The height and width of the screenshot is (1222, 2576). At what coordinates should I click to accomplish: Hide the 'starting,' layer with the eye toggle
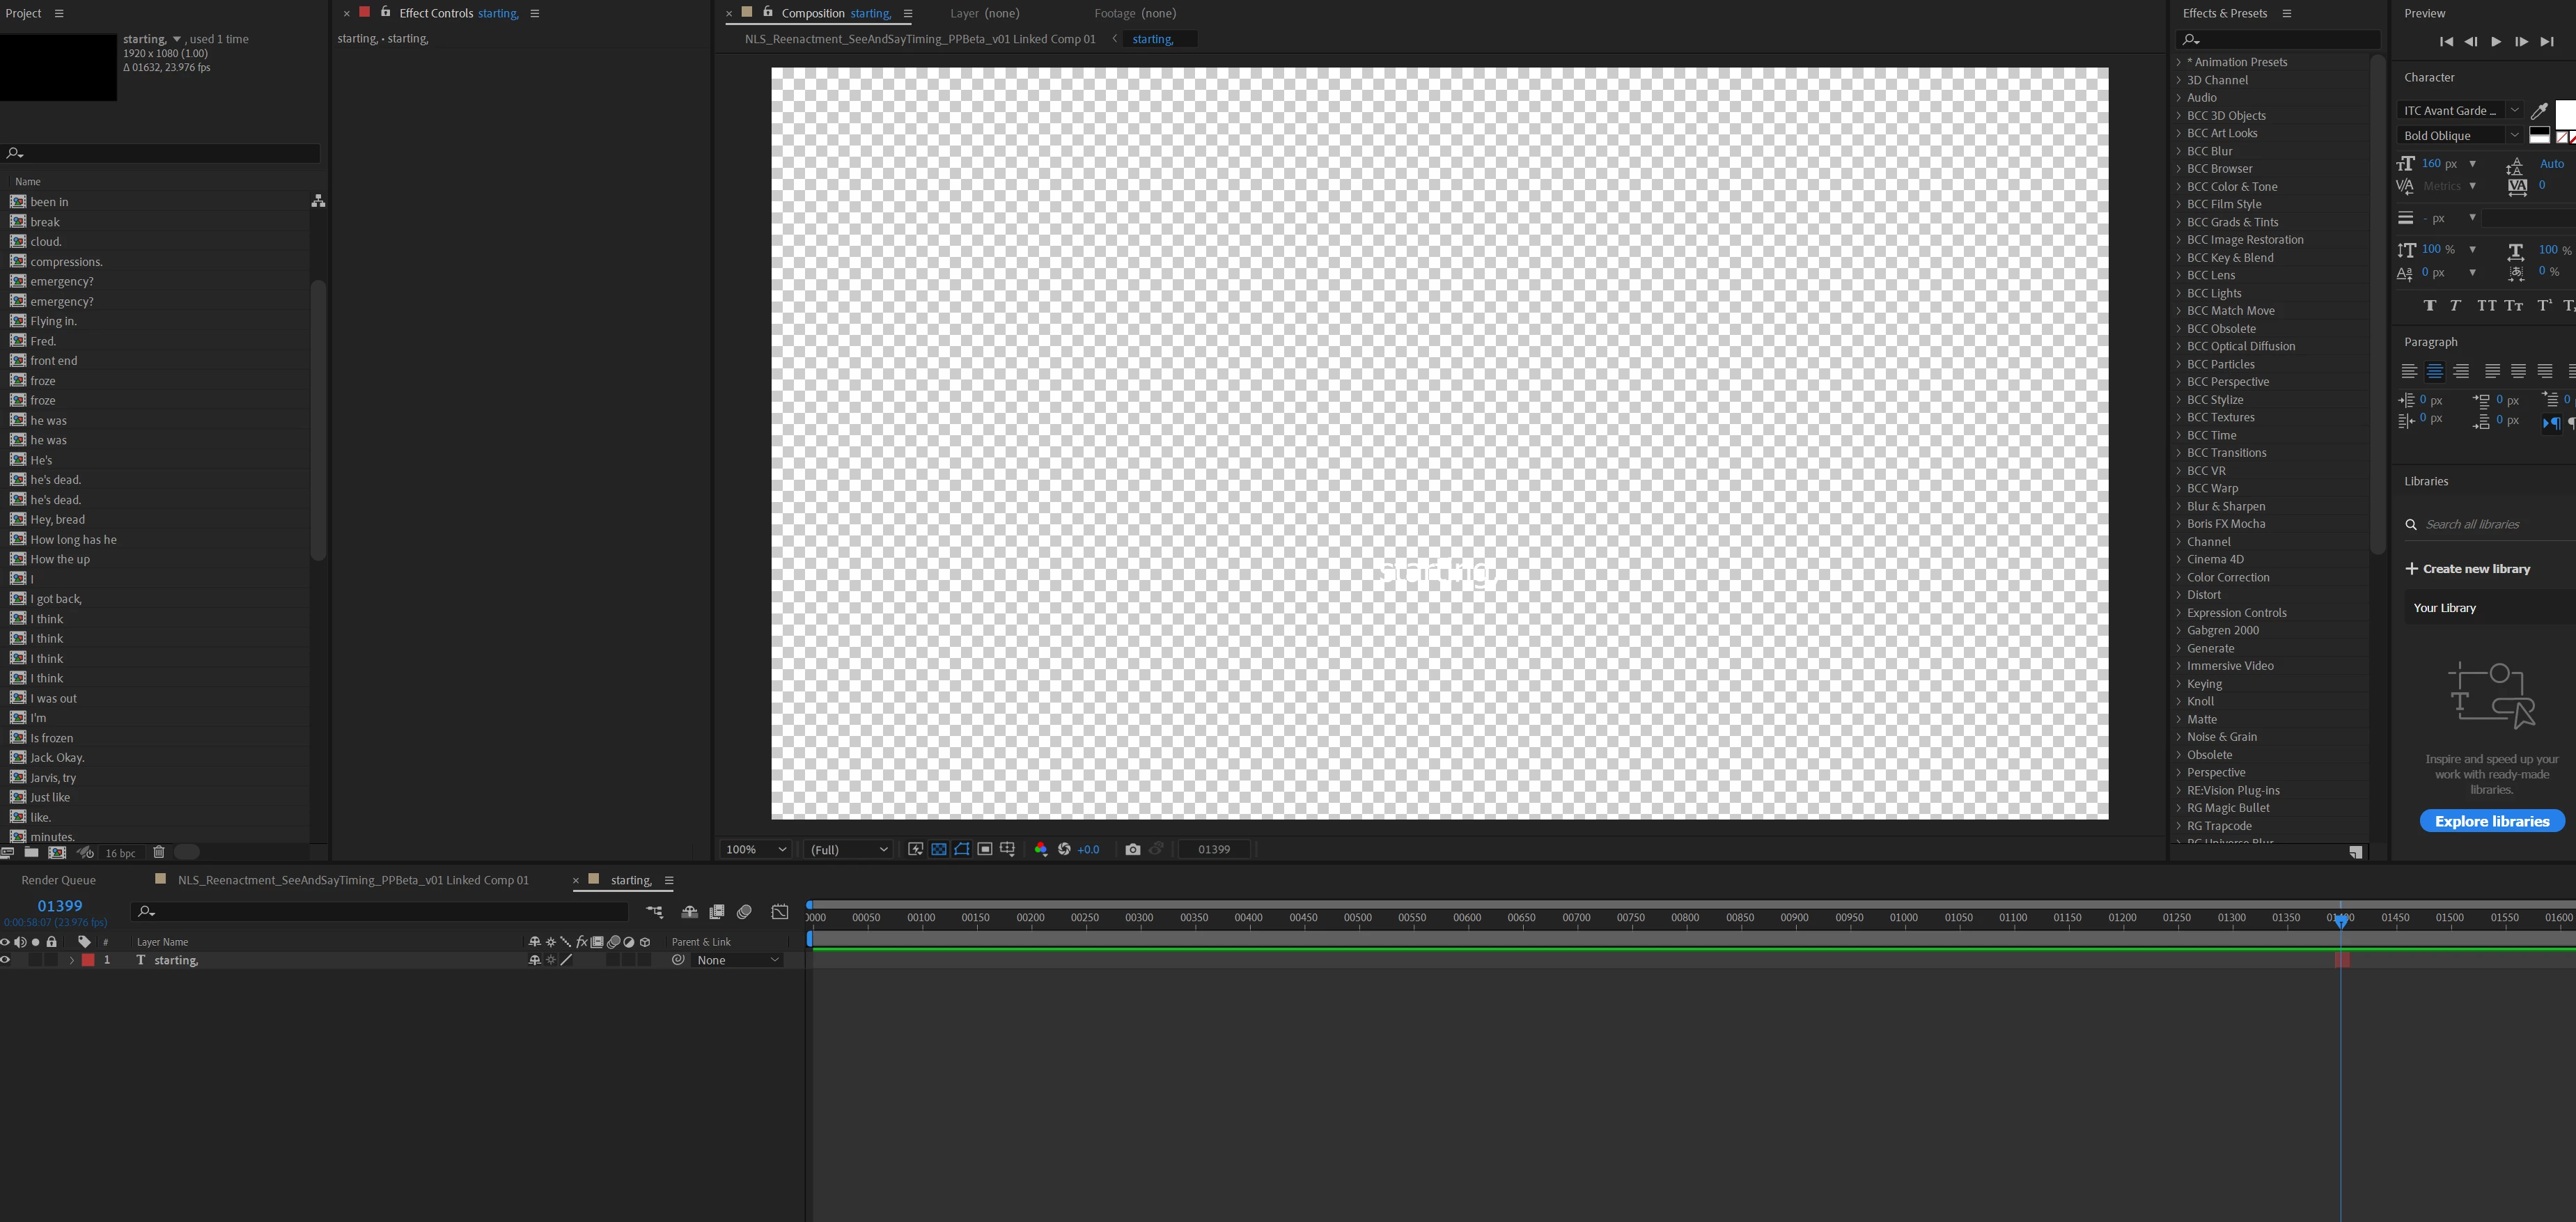pos(6,960)
